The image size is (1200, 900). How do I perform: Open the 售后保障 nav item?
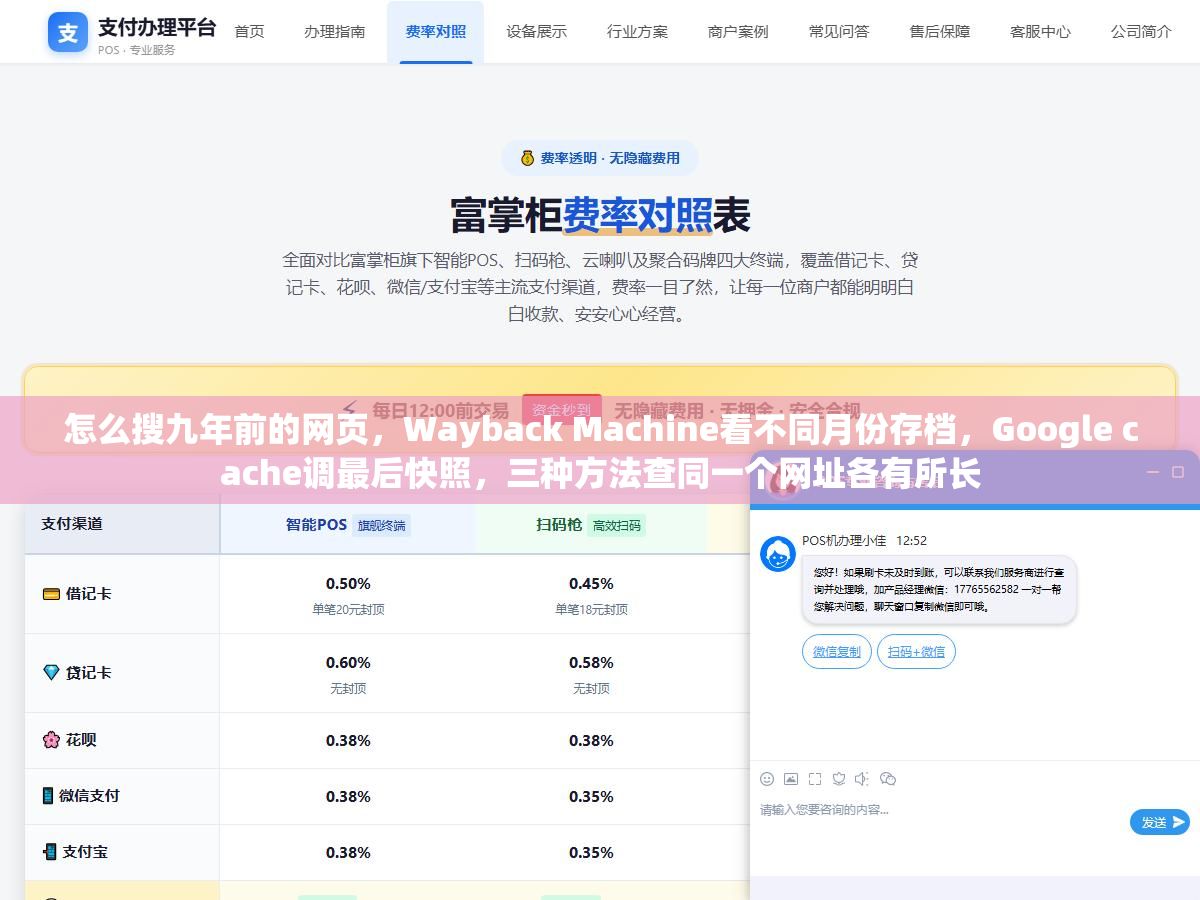[940, 32]
